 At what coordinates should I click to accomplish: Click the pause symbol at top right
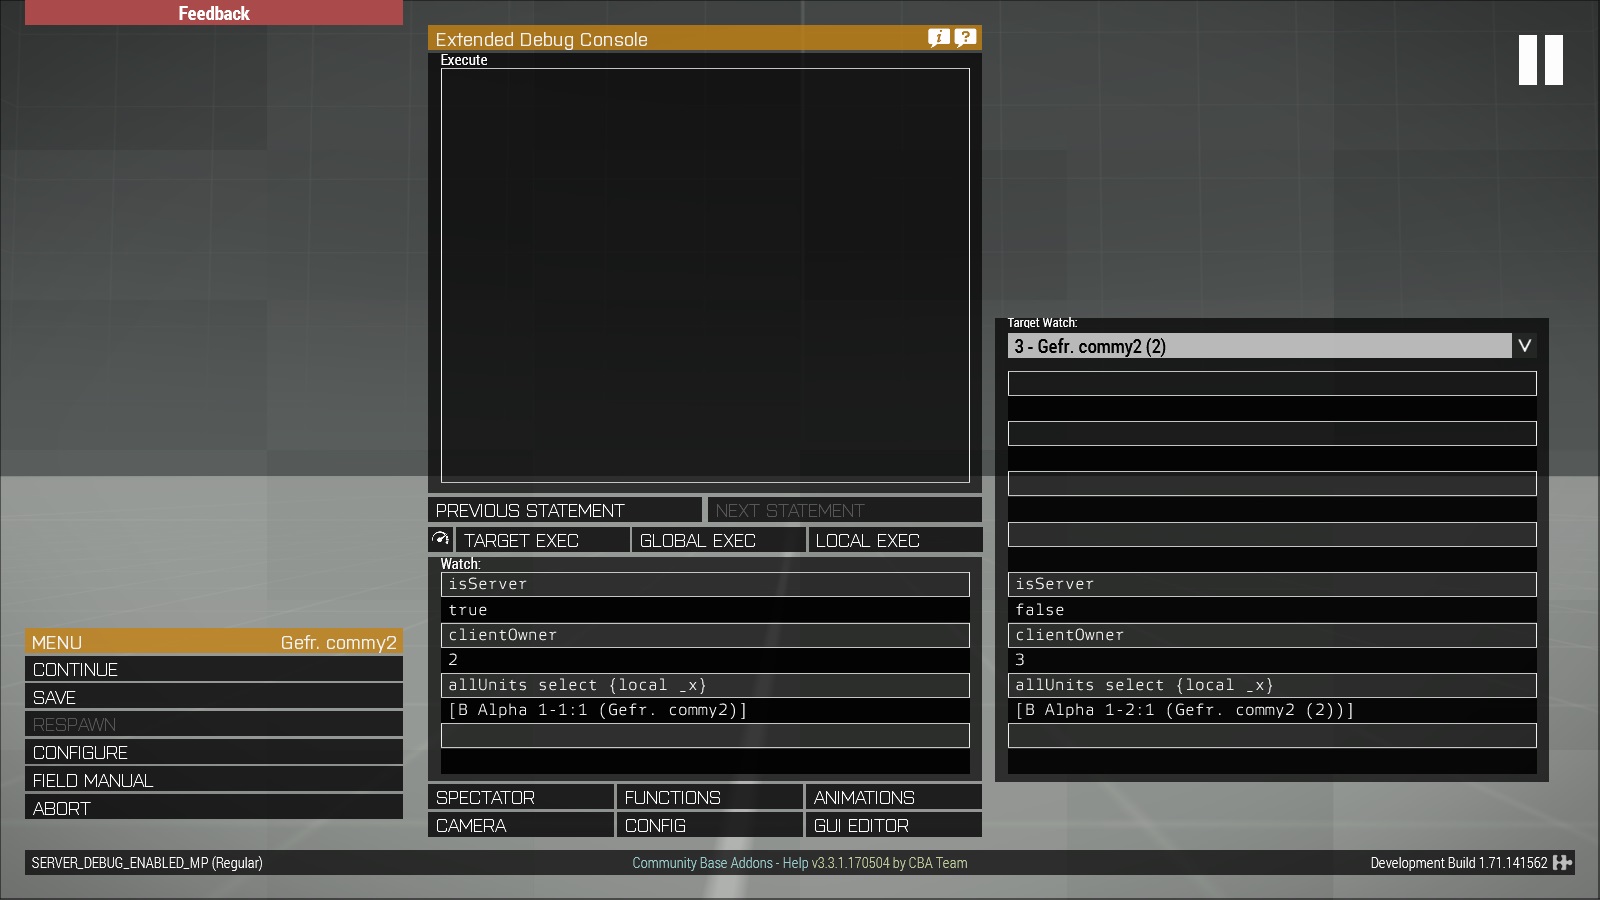[1541, 60]
